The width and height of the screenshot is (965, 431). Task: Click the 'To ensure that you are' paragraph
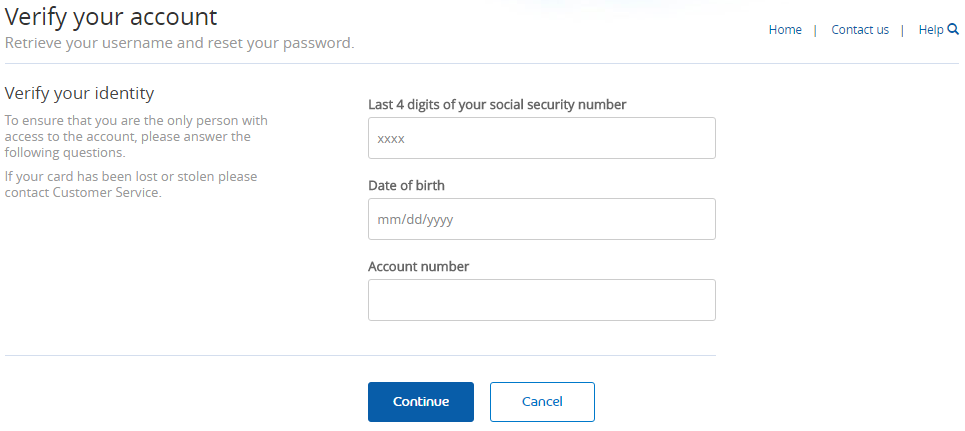pyautogui.click(x=136, y=136)
